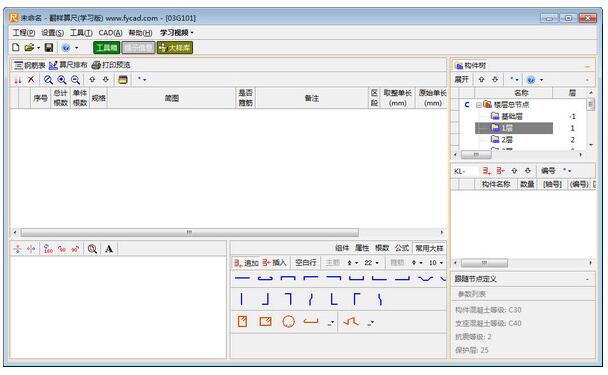This screenshot has height=375, width=608.
Task: Click the 空白行 blank row button
Action: click(x=306, y=263)
